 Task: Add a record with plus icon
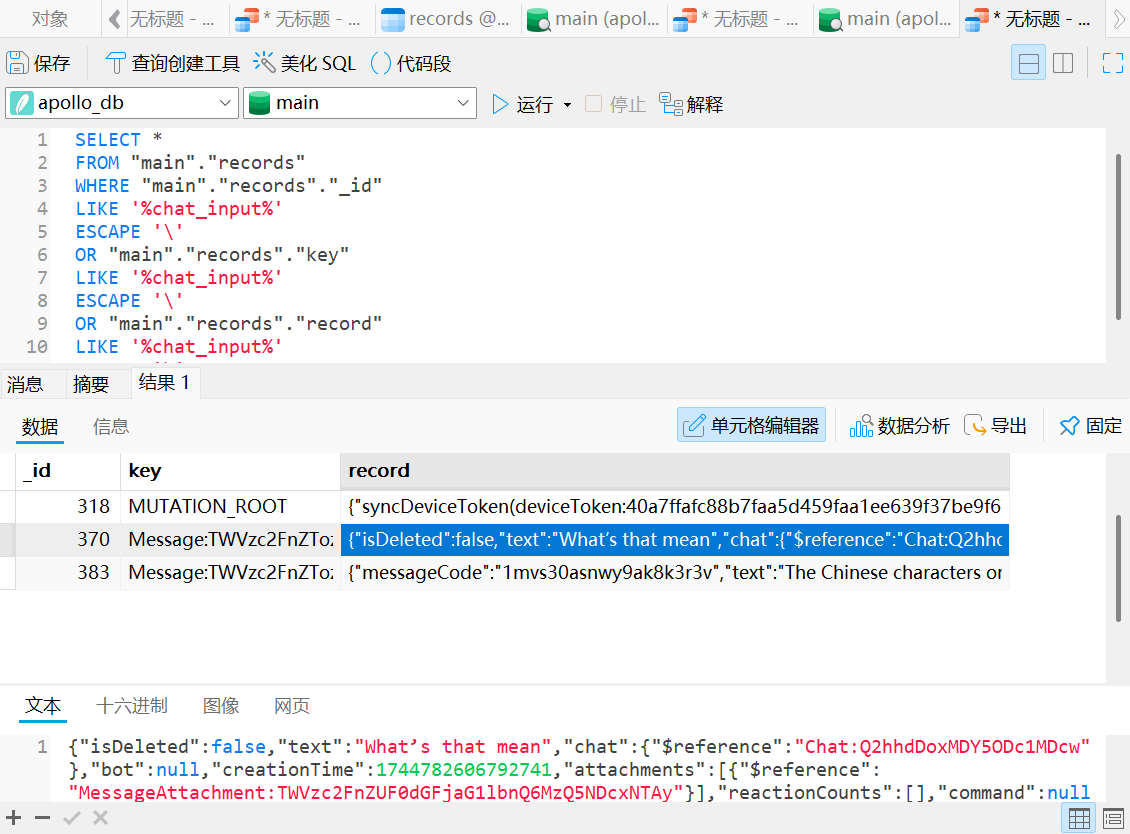click(14, 818)
